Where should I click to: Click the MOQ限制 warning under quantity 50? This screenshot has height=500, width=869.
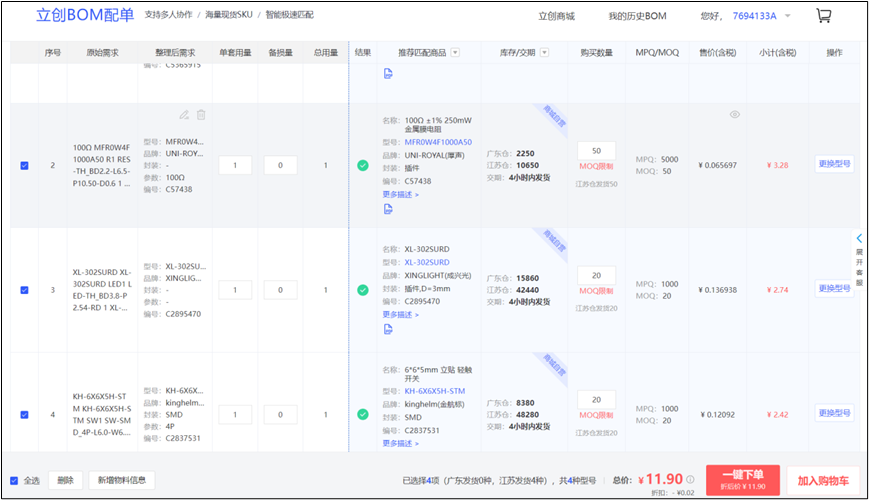(596, 166)
